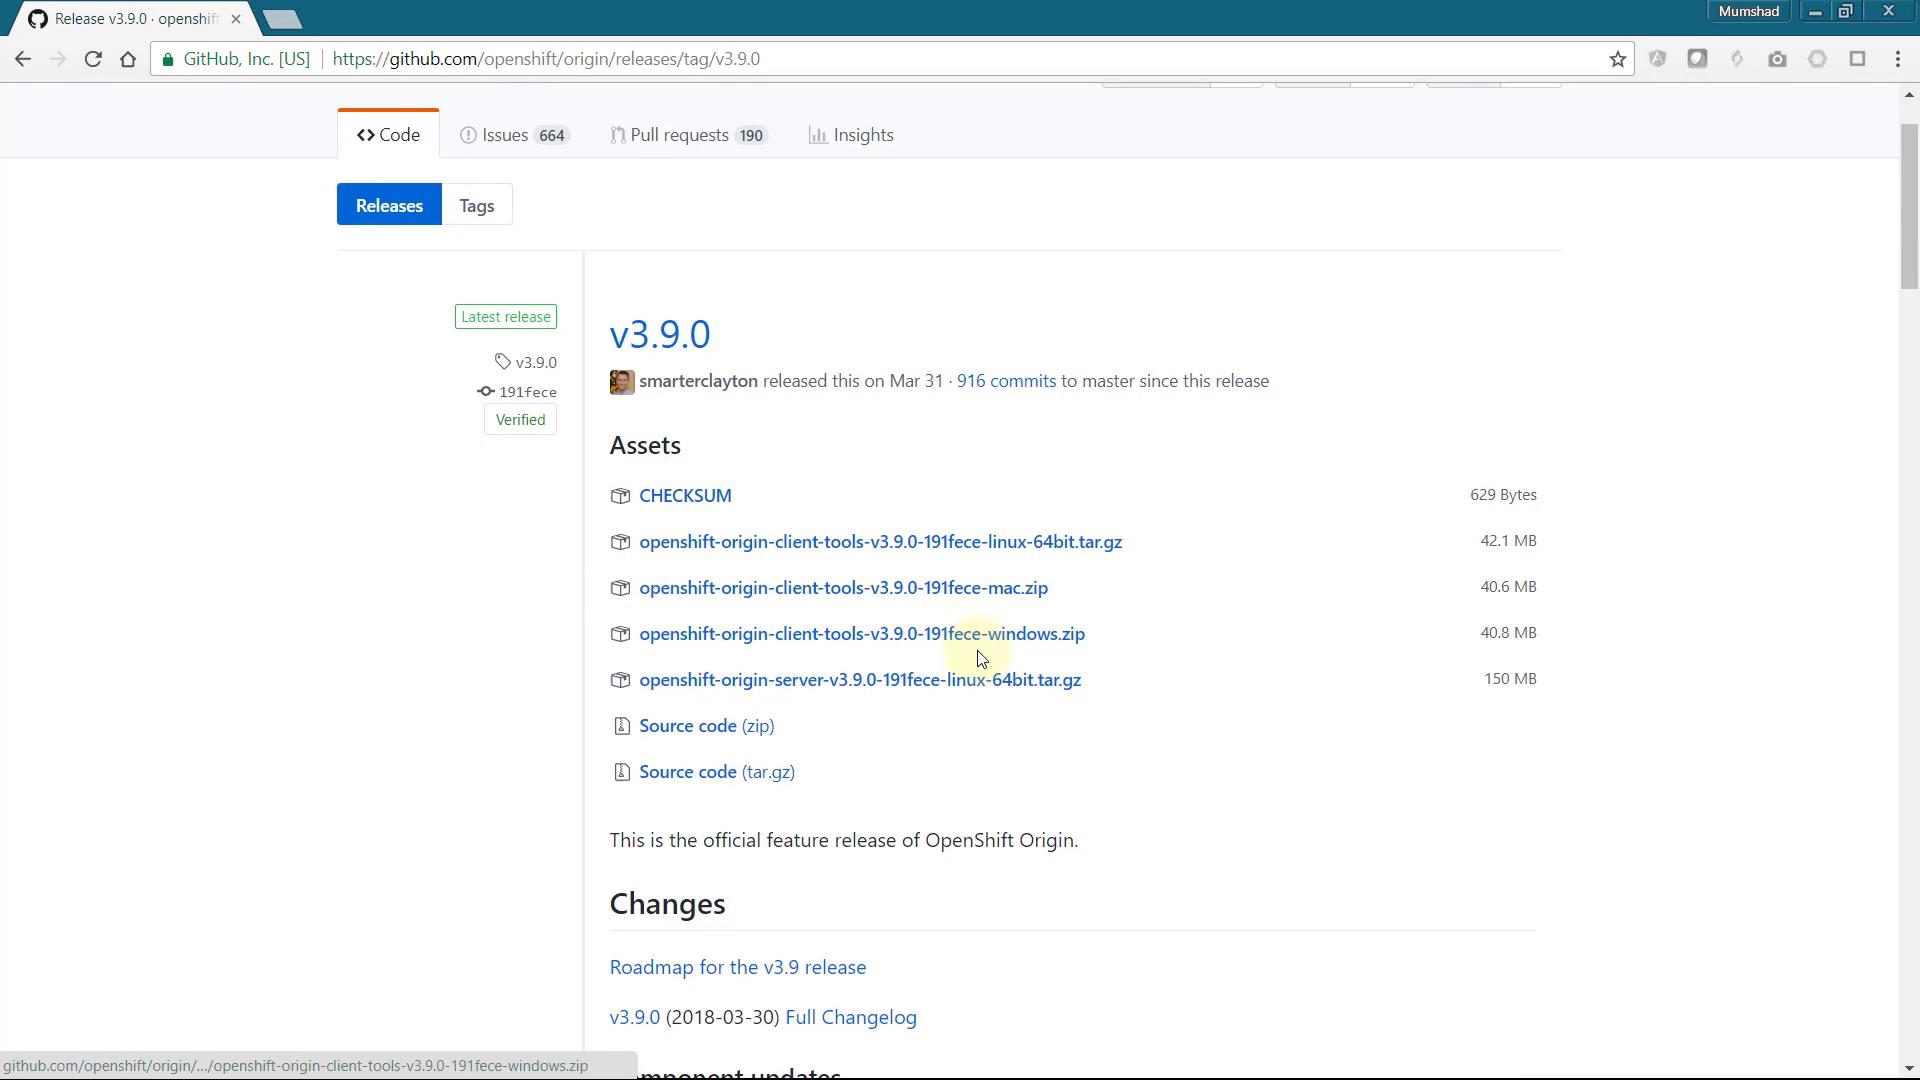Open Roadmap for the v3.9 release
This screenshot has height=1080, width=1920.
738,967
